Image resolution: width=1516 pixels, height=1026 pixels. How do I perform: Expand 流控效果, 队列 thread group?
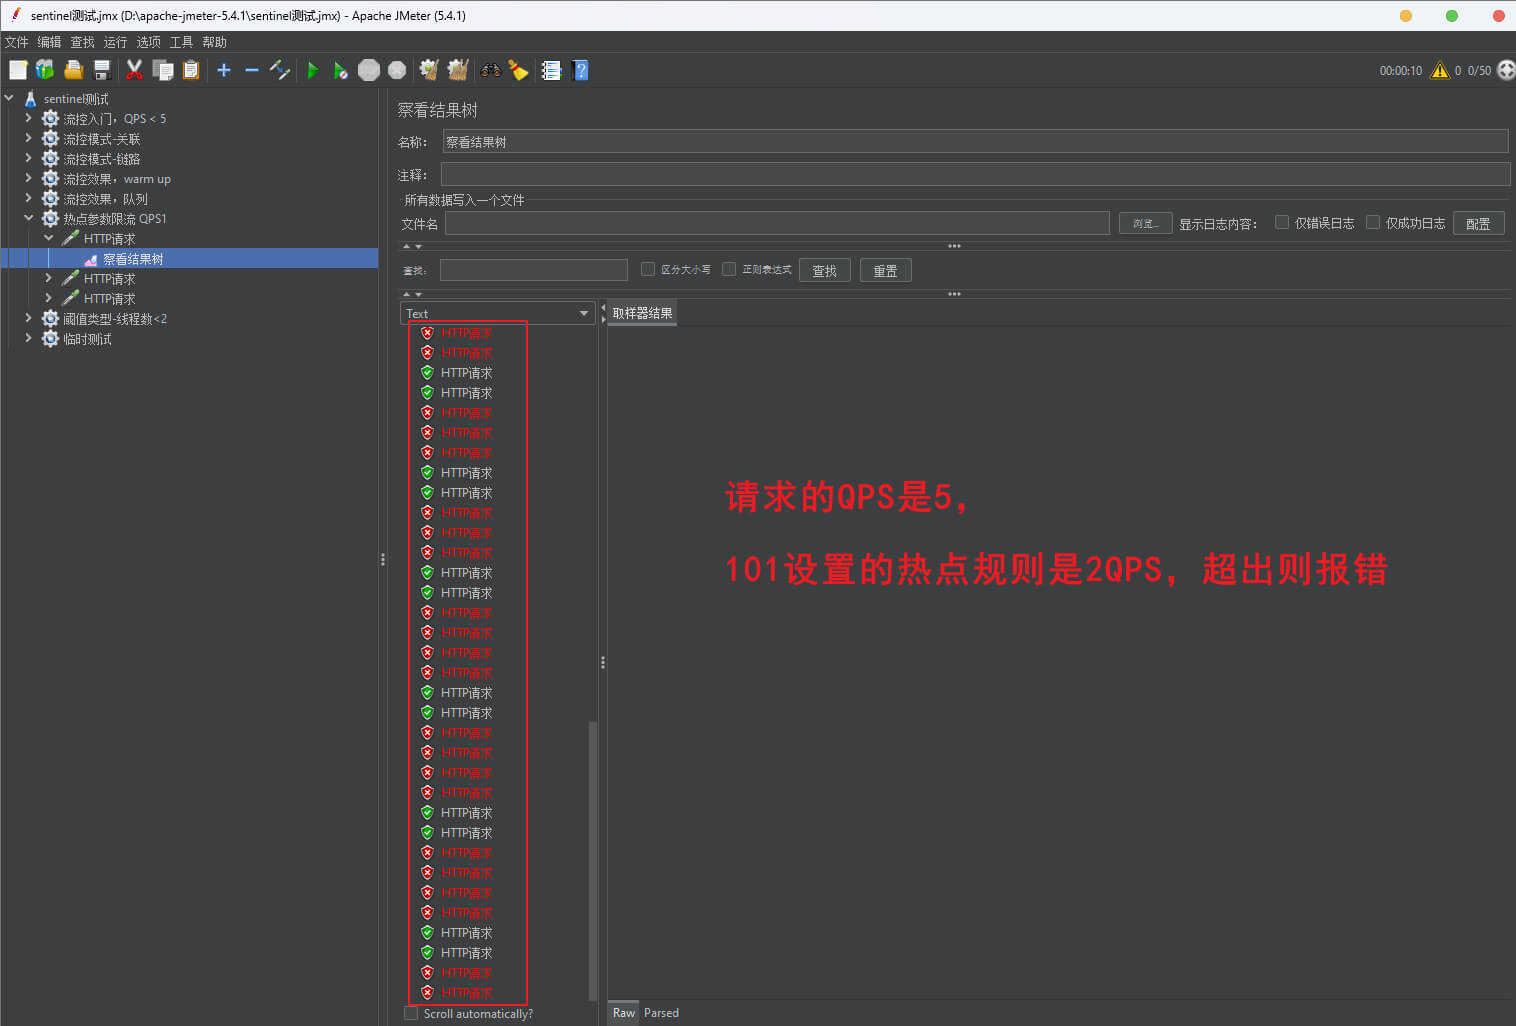coord(28,198)
